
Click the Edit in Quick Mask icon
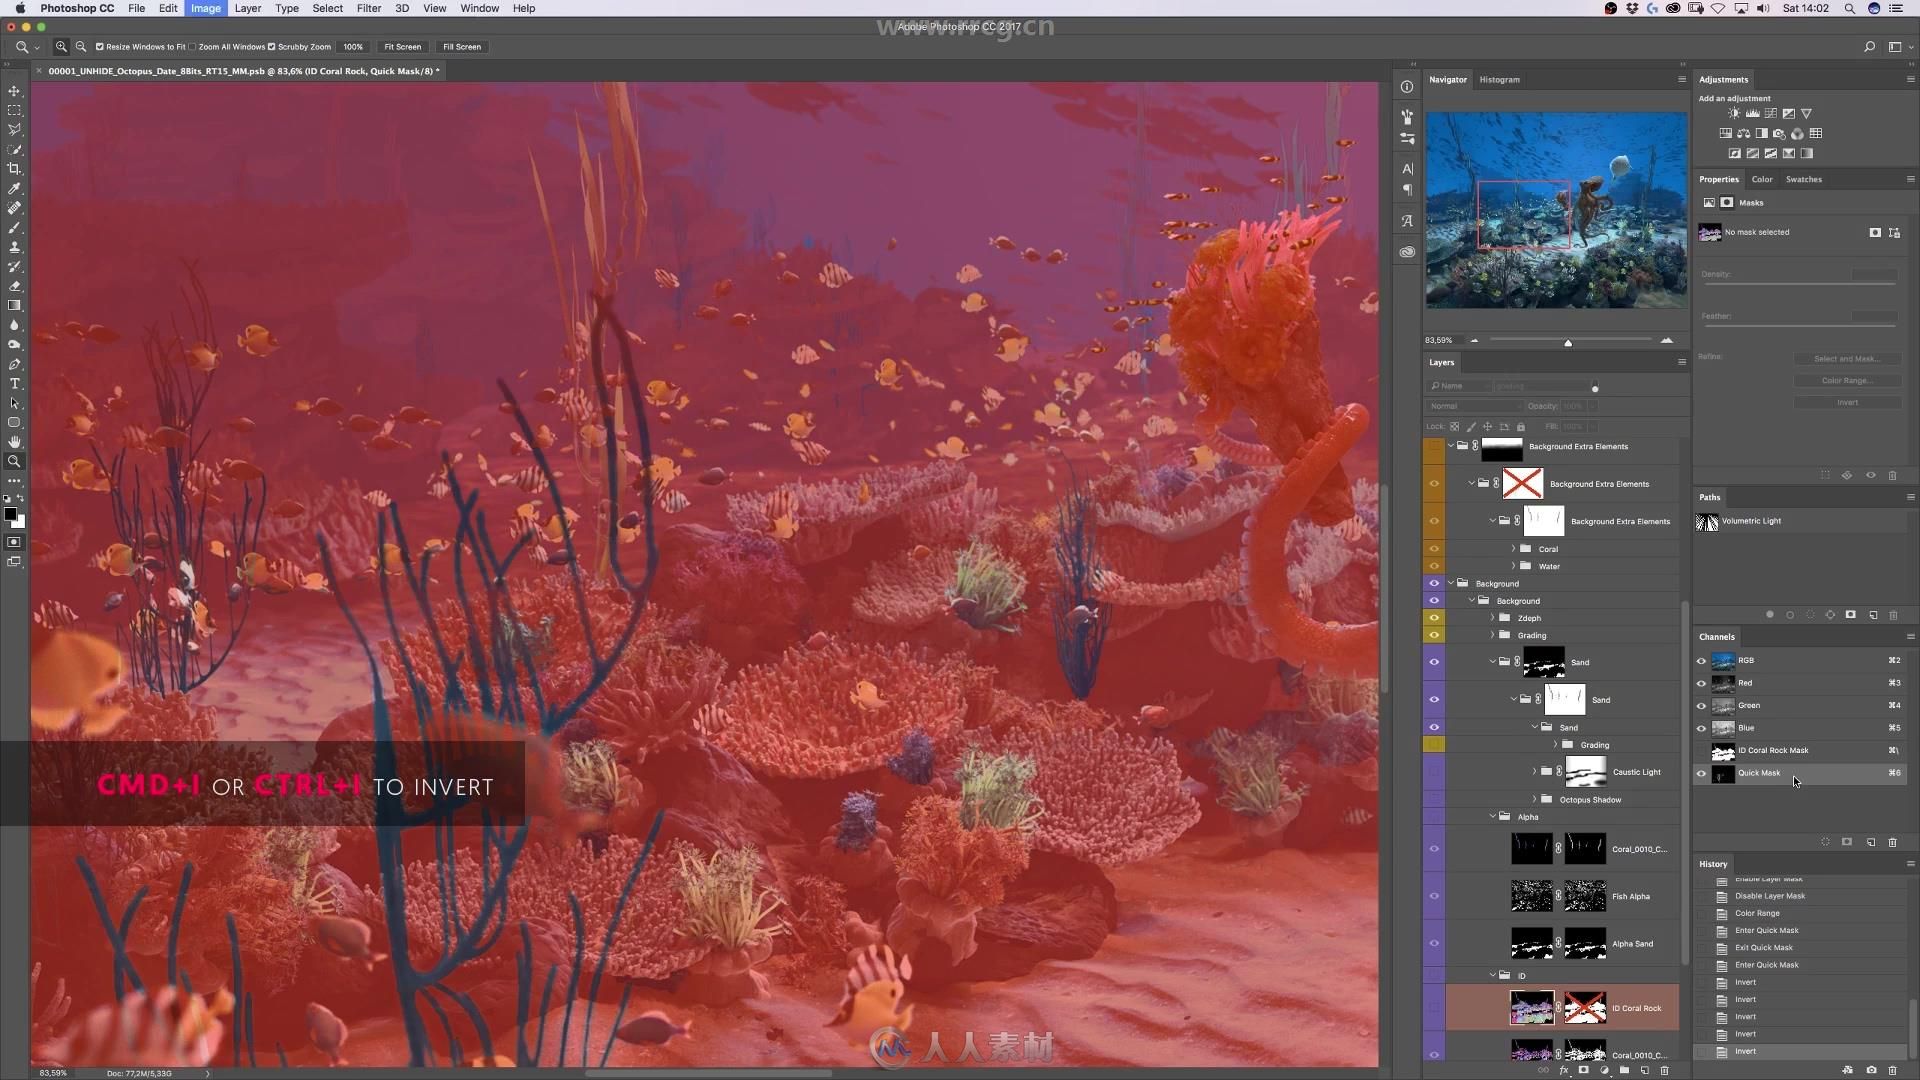point(15,545)
